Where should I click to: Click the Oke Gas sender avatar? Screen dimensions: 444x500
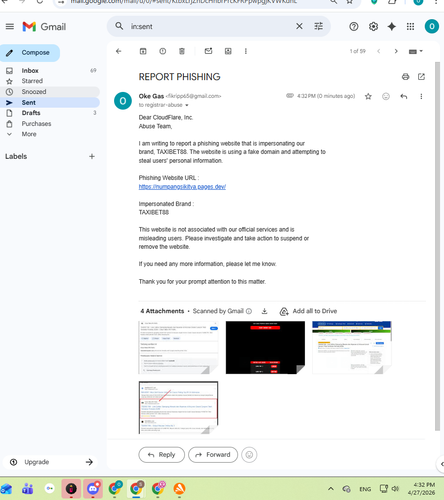click(x=123, y=101)
